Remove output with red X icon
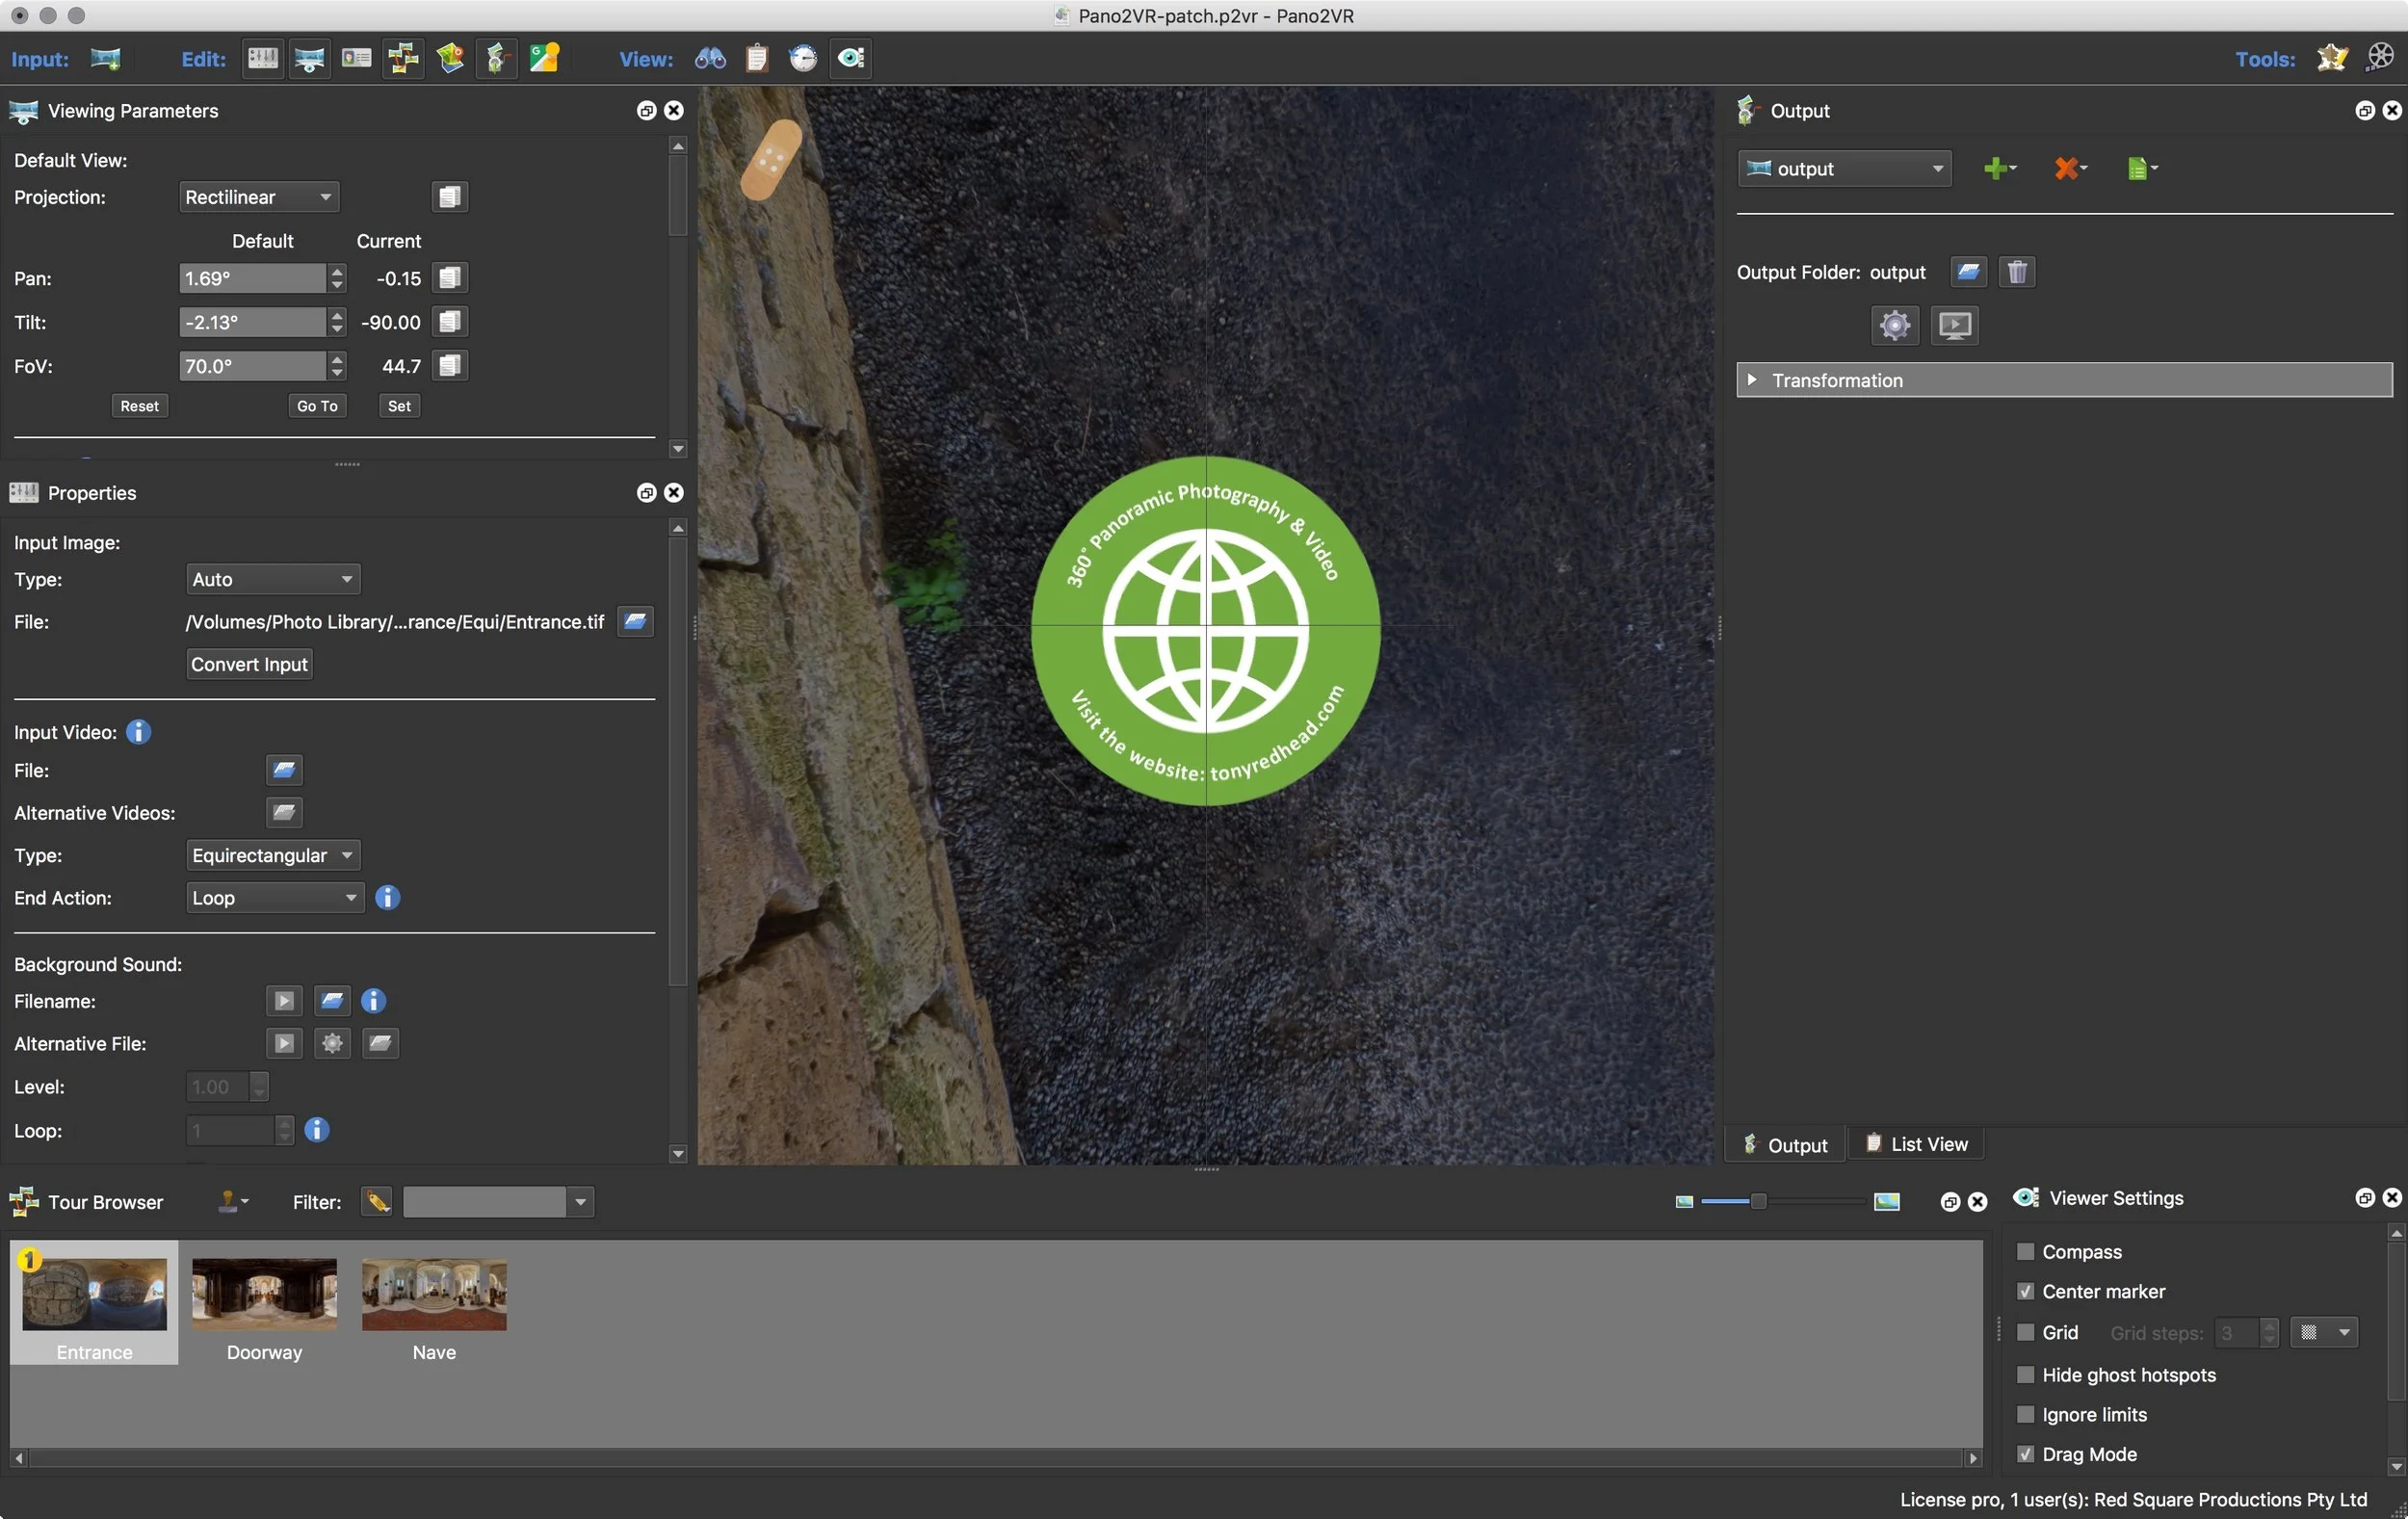Screen dimensions: 2408x1519 [x=2070, y=168]
